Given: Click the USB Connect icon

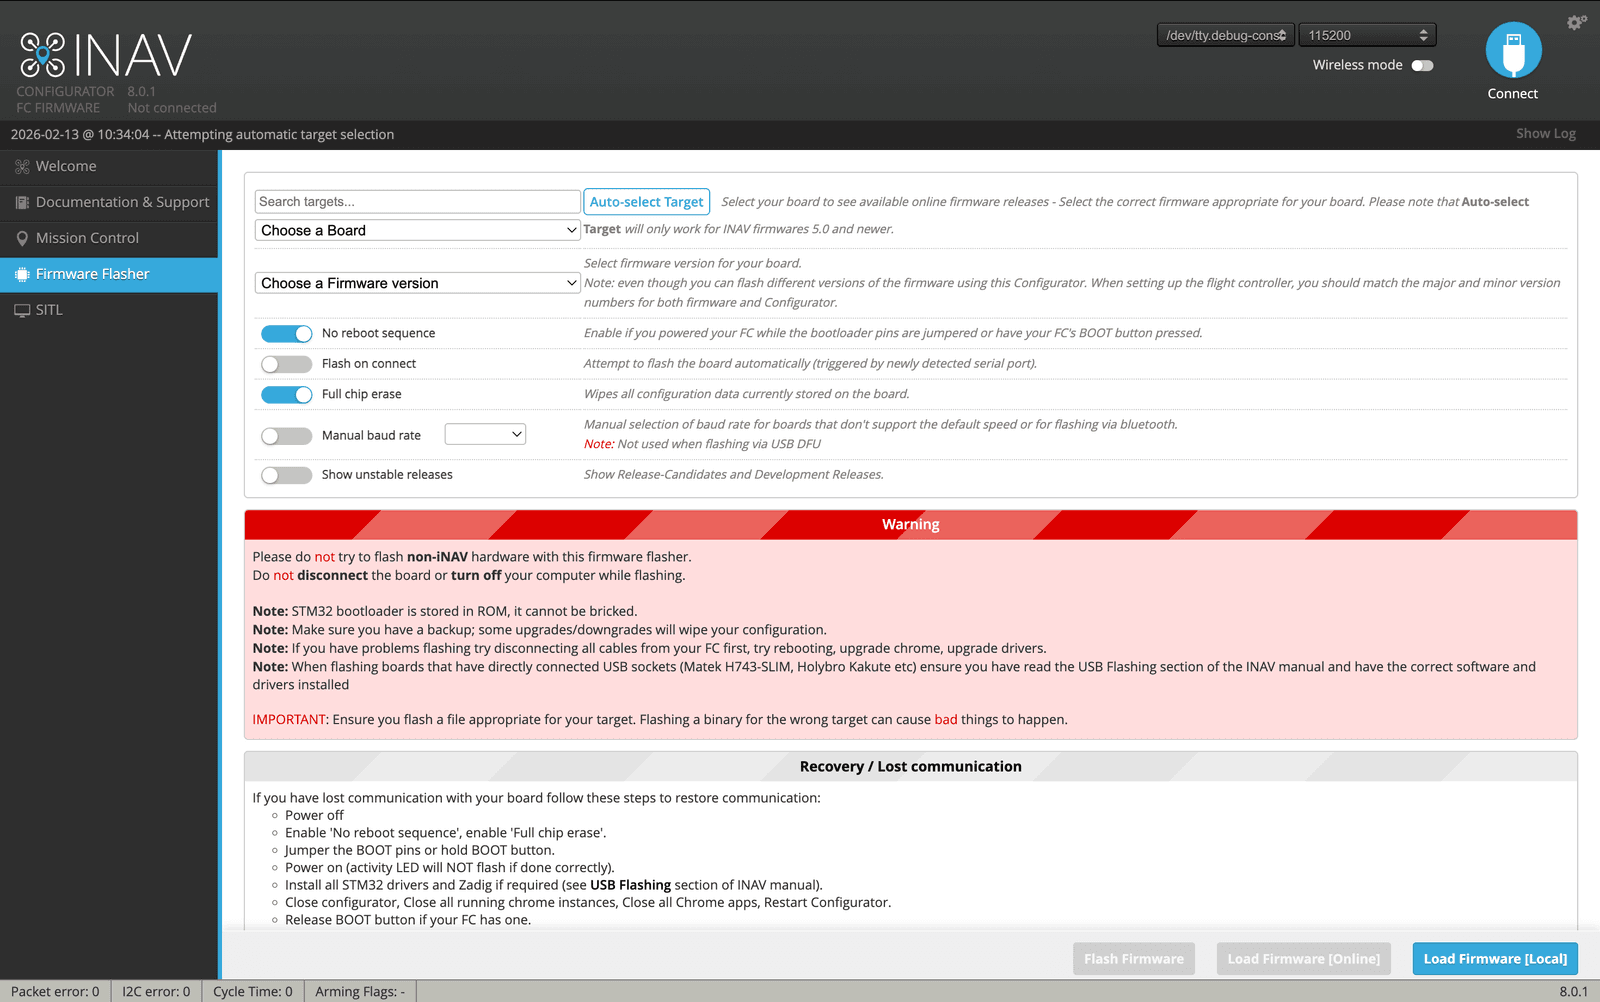Looking at the screenshot, I should tap(1513, 50).
